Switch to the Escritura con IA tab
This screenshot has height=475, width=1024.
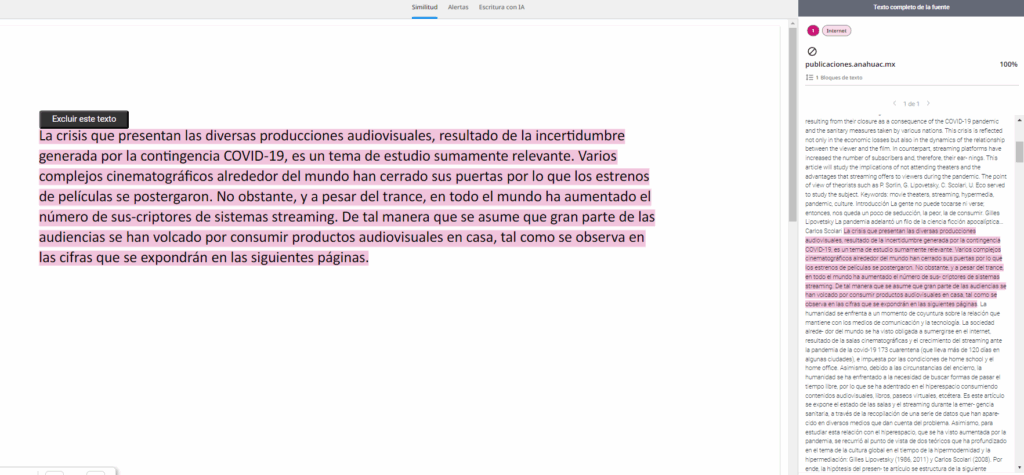tap(502, 7)
